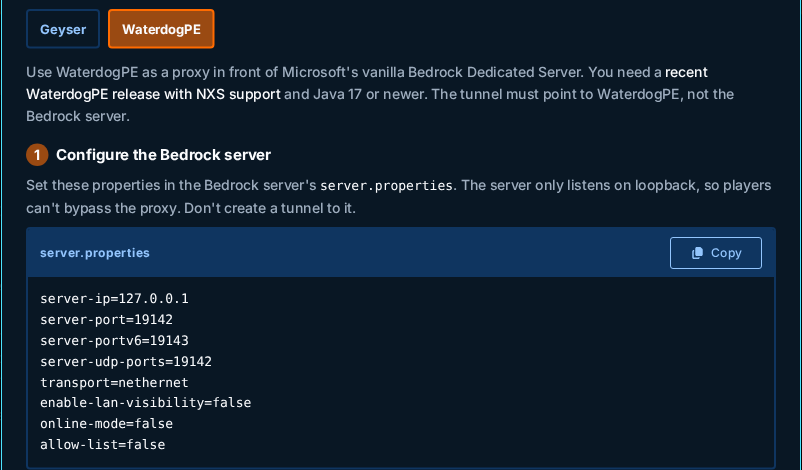Image resolution: width=802 pixels, height=470 pixels.
Task: Switch to the Geyser tab
Action: point(63,29)
